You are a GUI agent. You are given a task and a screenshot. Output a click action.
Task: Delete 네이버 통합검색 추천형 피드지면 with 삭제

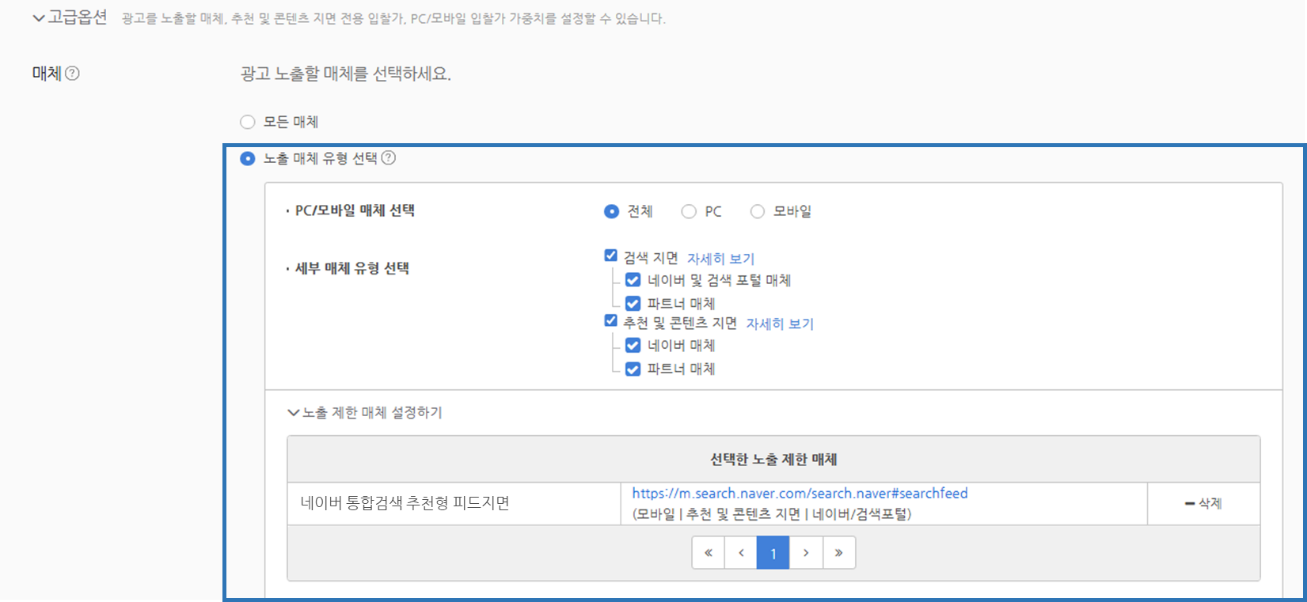(1203, 504)
